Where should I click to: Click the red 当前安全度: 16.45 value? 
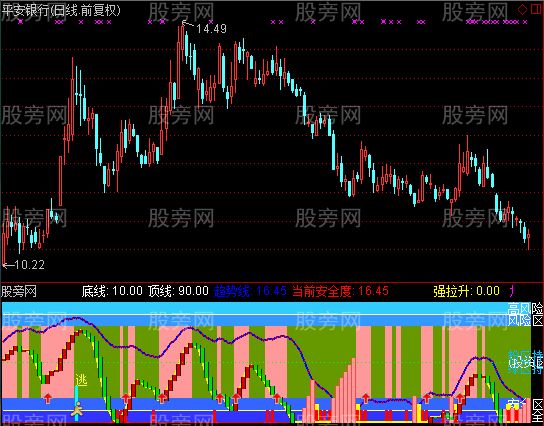tap(340, 291)
